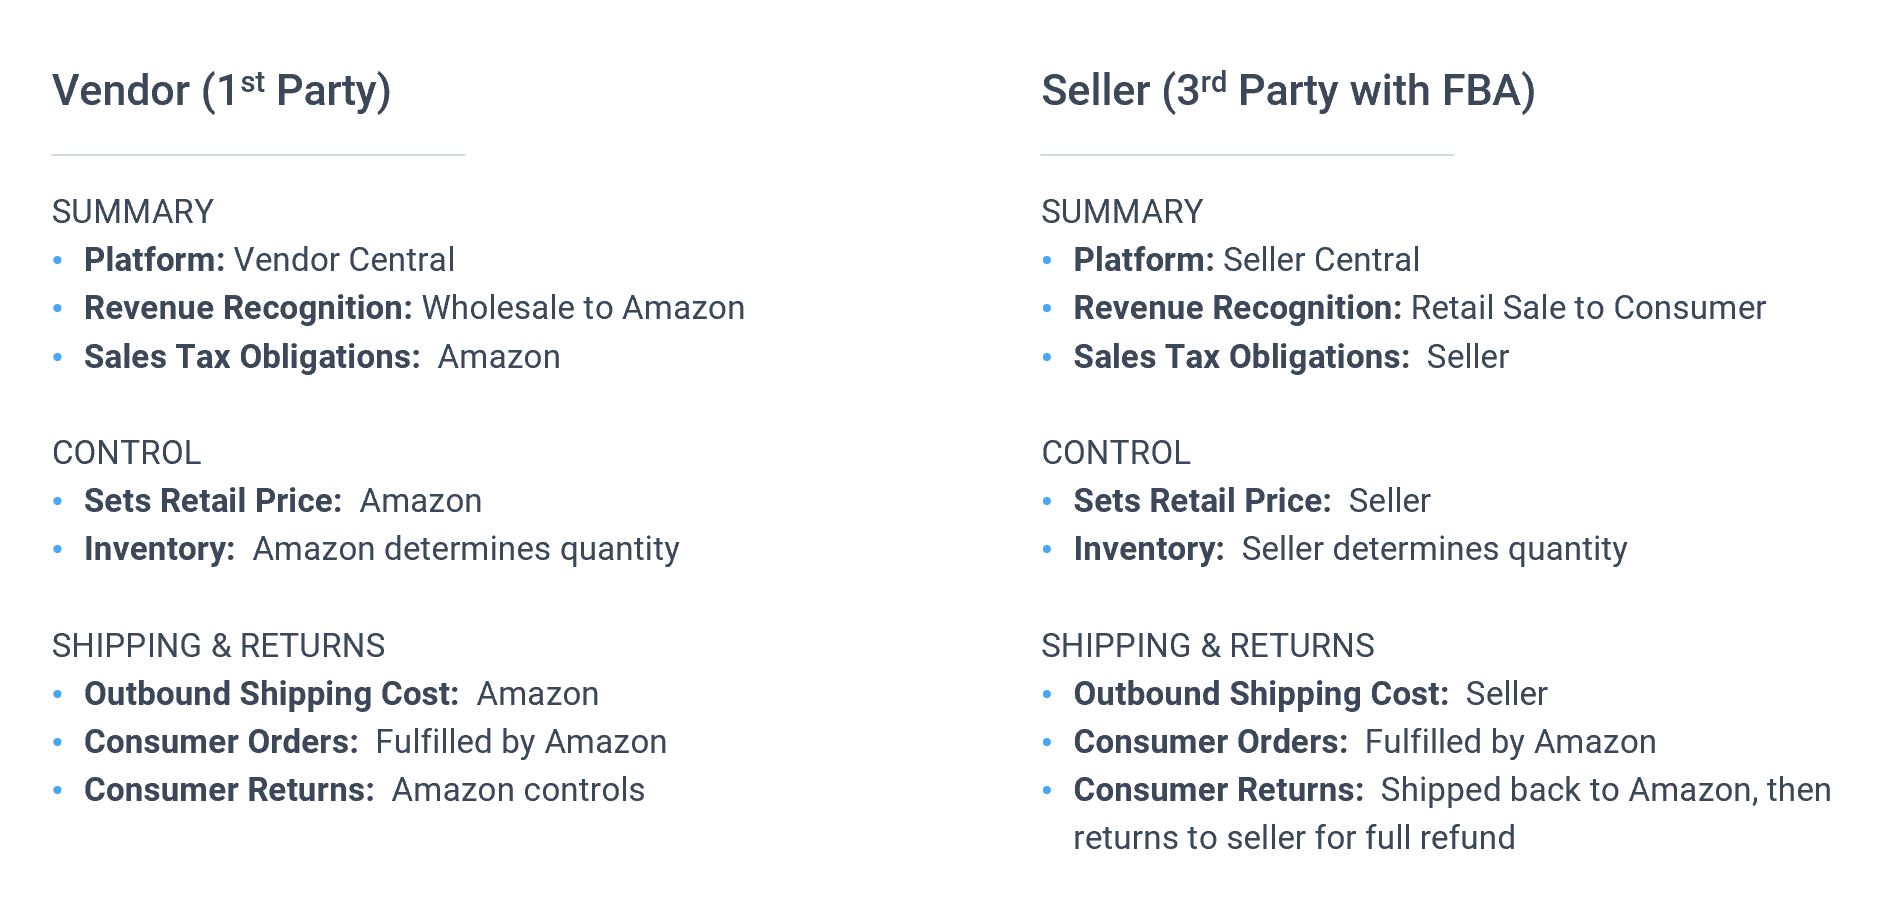Click SHIPPING & RETURNS heading under Seller
This screenshot has width=1886, height=911.
pos(1208,646)
